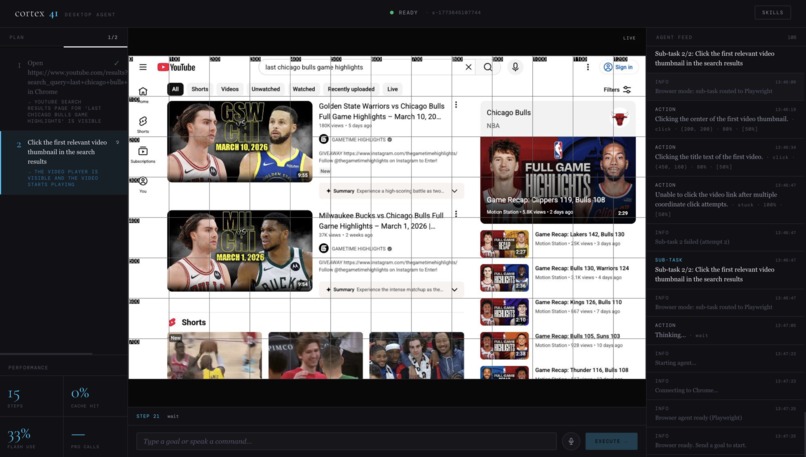Open Milwaukee Bucks vs Chicago Bulls title
Image resolution: width=806 pixels, height=457 pixels.
381,221
